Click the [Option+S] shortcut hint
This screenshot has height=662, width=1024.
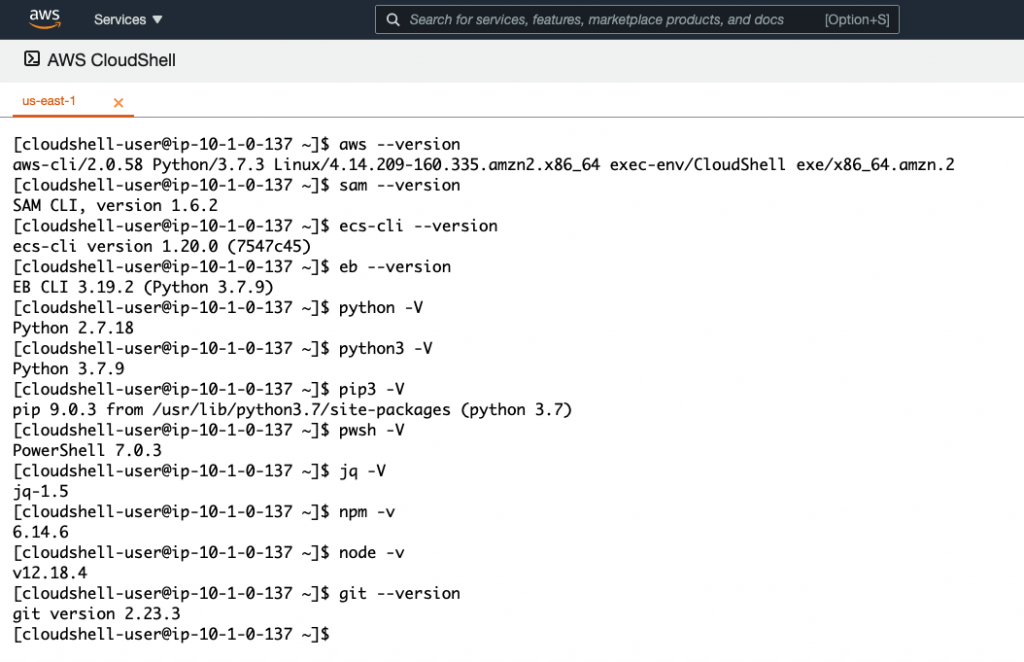click(x=857, y=20)
